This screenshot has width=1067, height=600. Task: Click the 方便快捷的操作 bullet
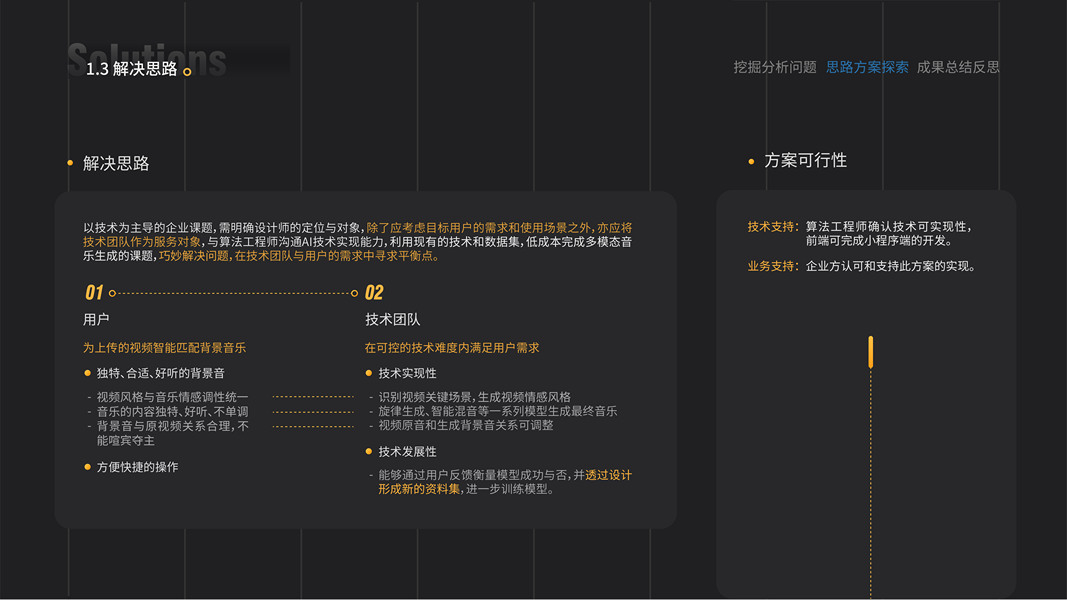(137, 467)
